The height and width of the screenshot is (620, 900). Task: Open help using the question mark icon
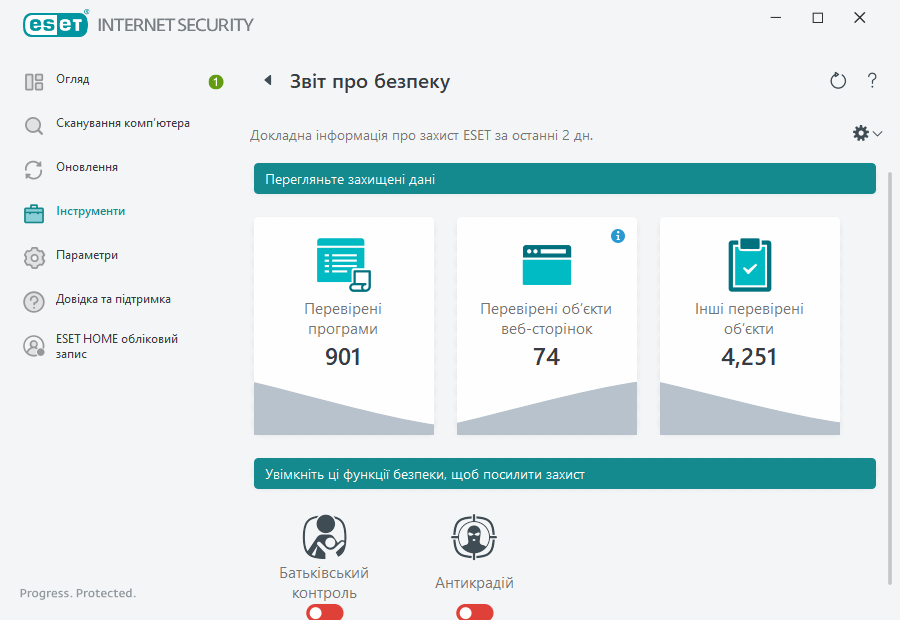tap(871, 81)
